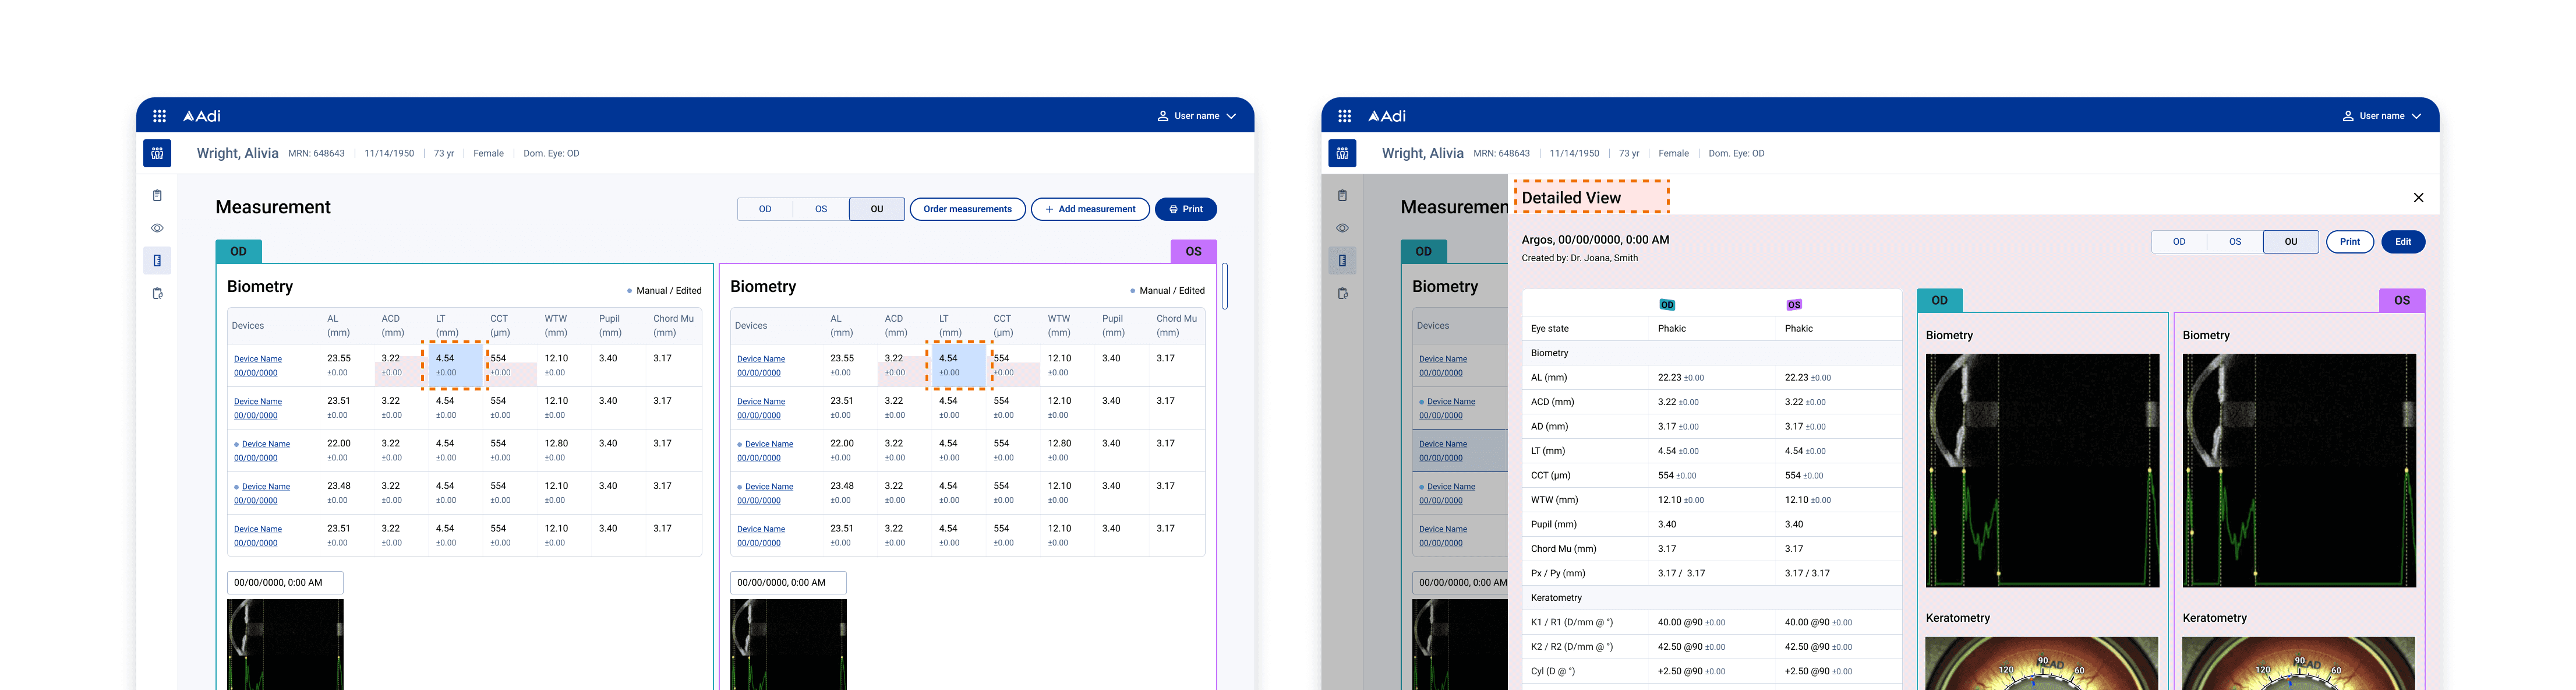Open the app grid launcher in the left window
2576x690 pixels.
(x=159, y=116)
